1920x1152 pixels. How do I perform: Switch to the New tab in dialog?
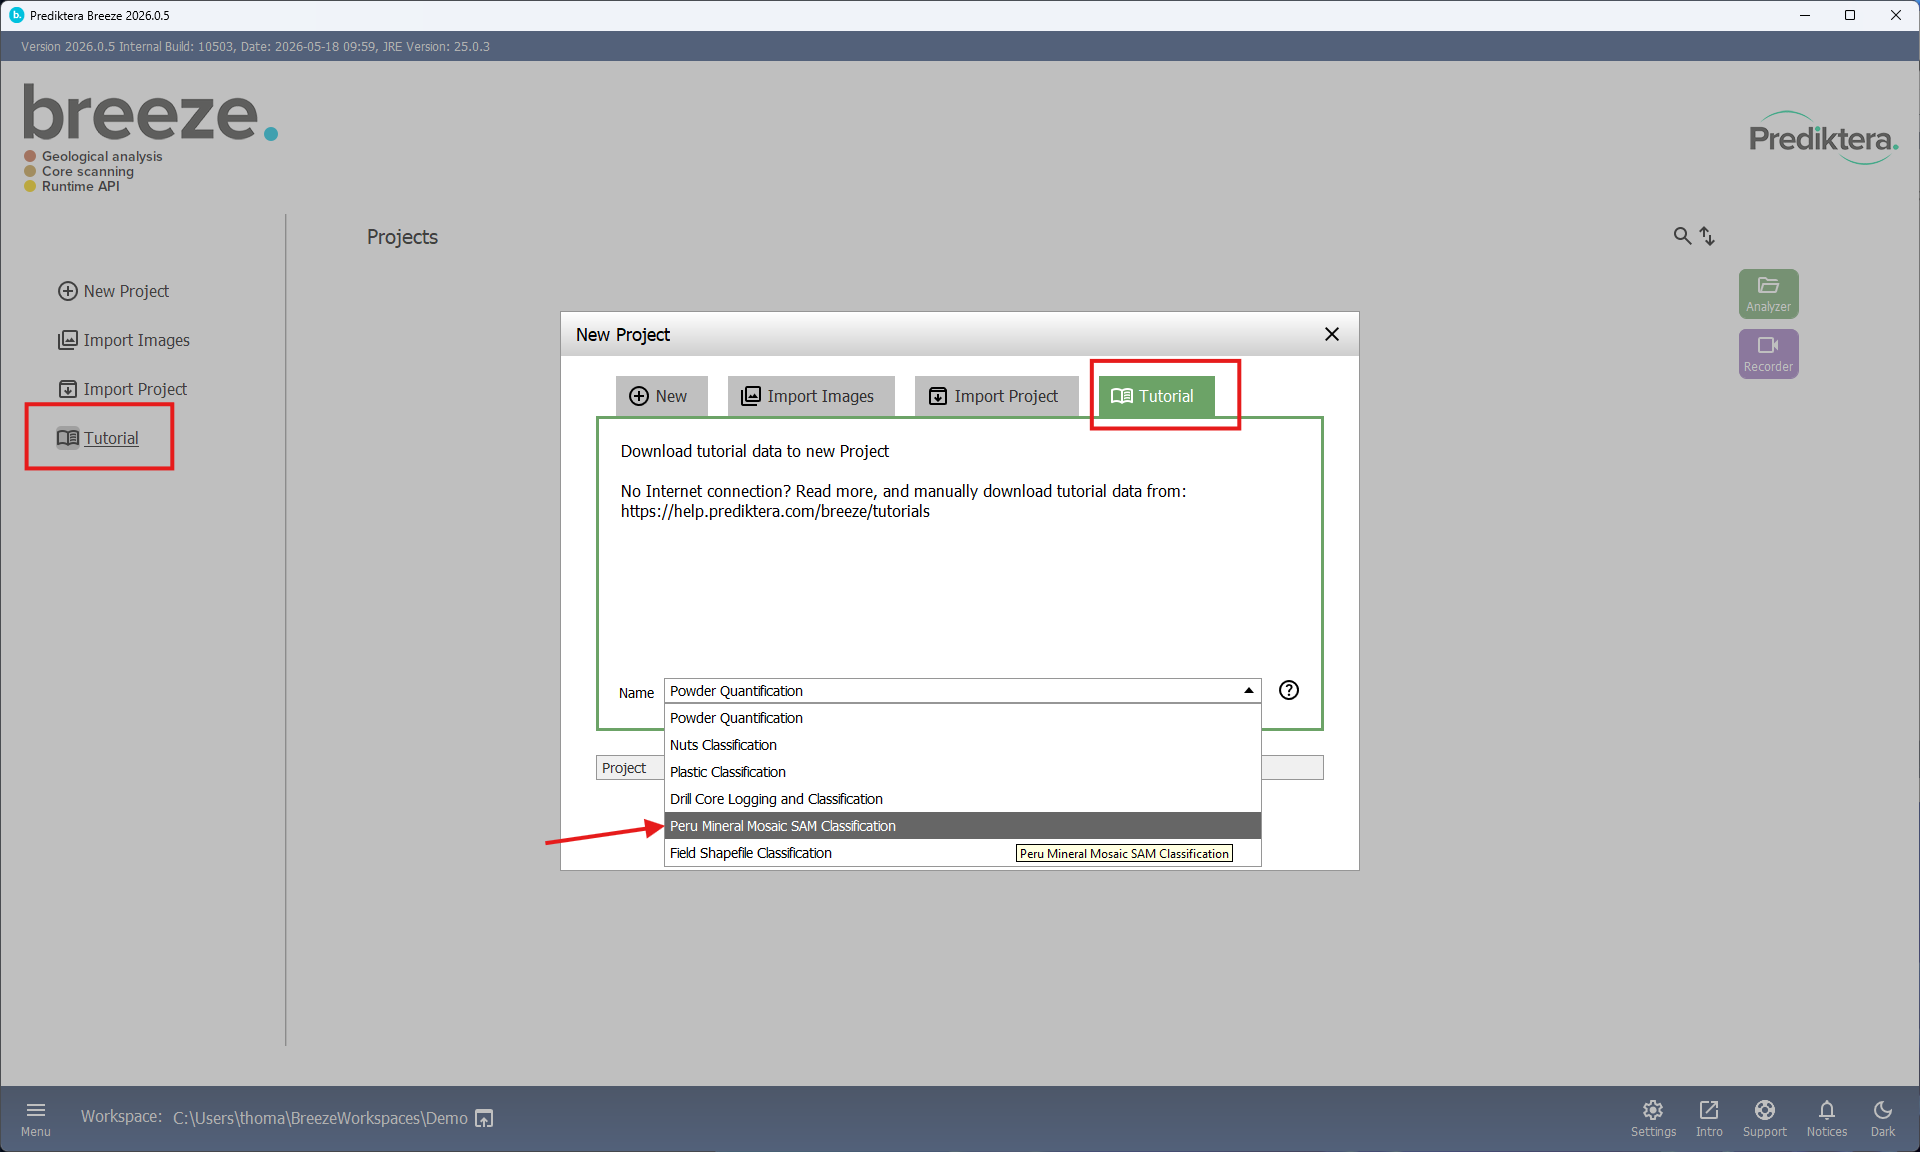click(660, 396)
